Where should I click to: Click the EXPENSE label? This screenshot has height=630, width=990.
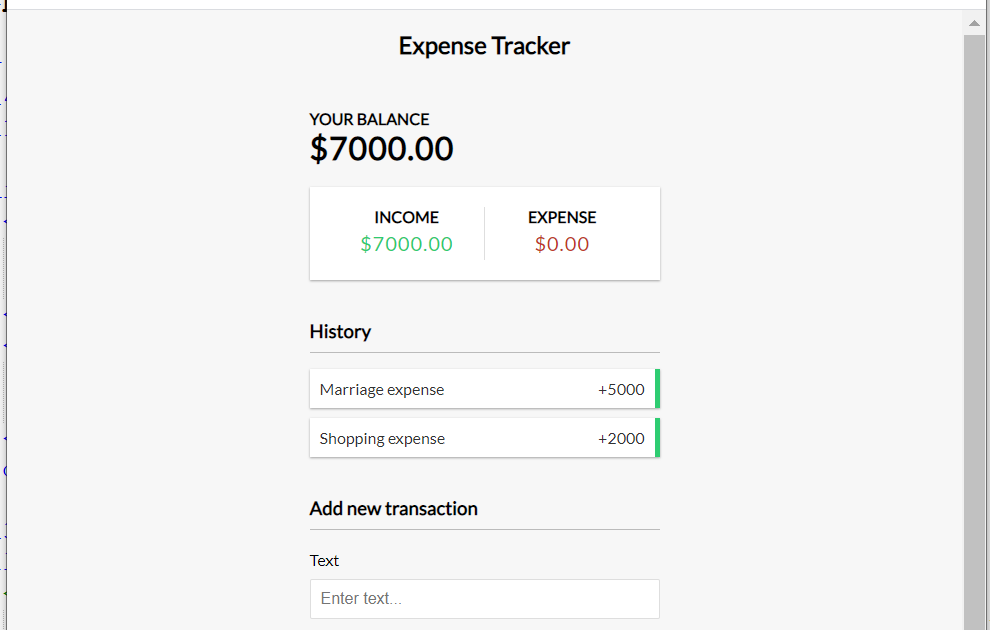point(562,217)
